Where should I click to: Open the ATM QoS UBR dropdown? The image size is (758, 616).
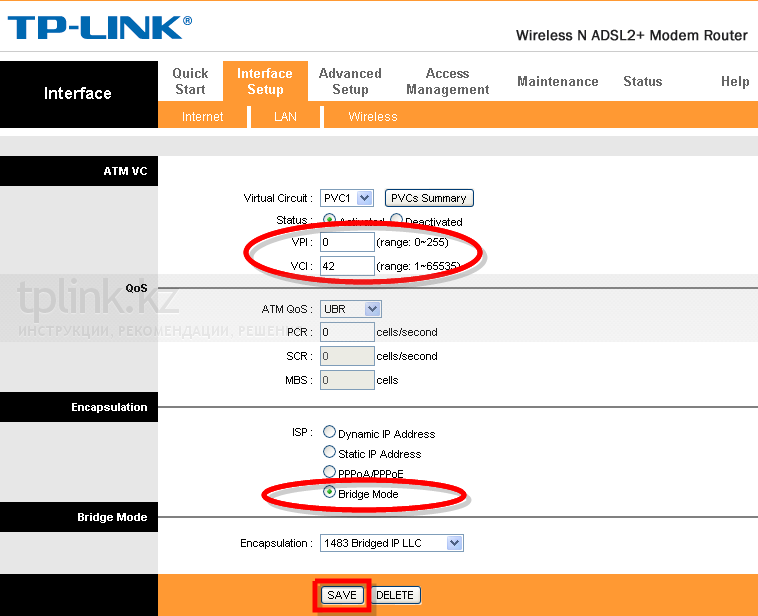(350, 309)
